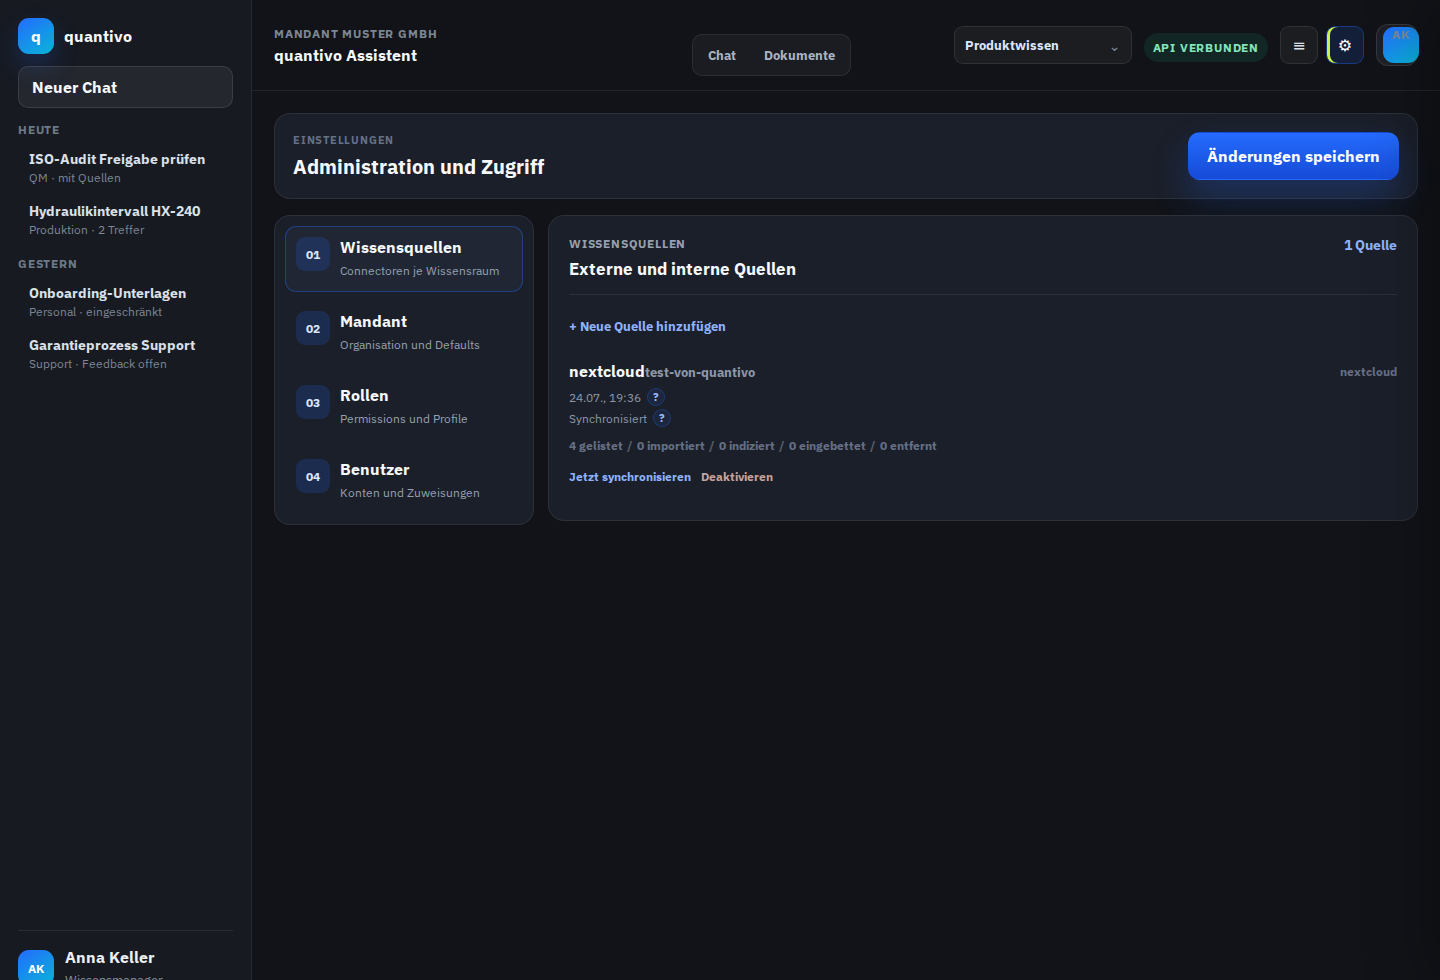Open Benutzer settings section
Image resolution: width=1440 pixels, height=980 pixels.
[x=404, y=481]
